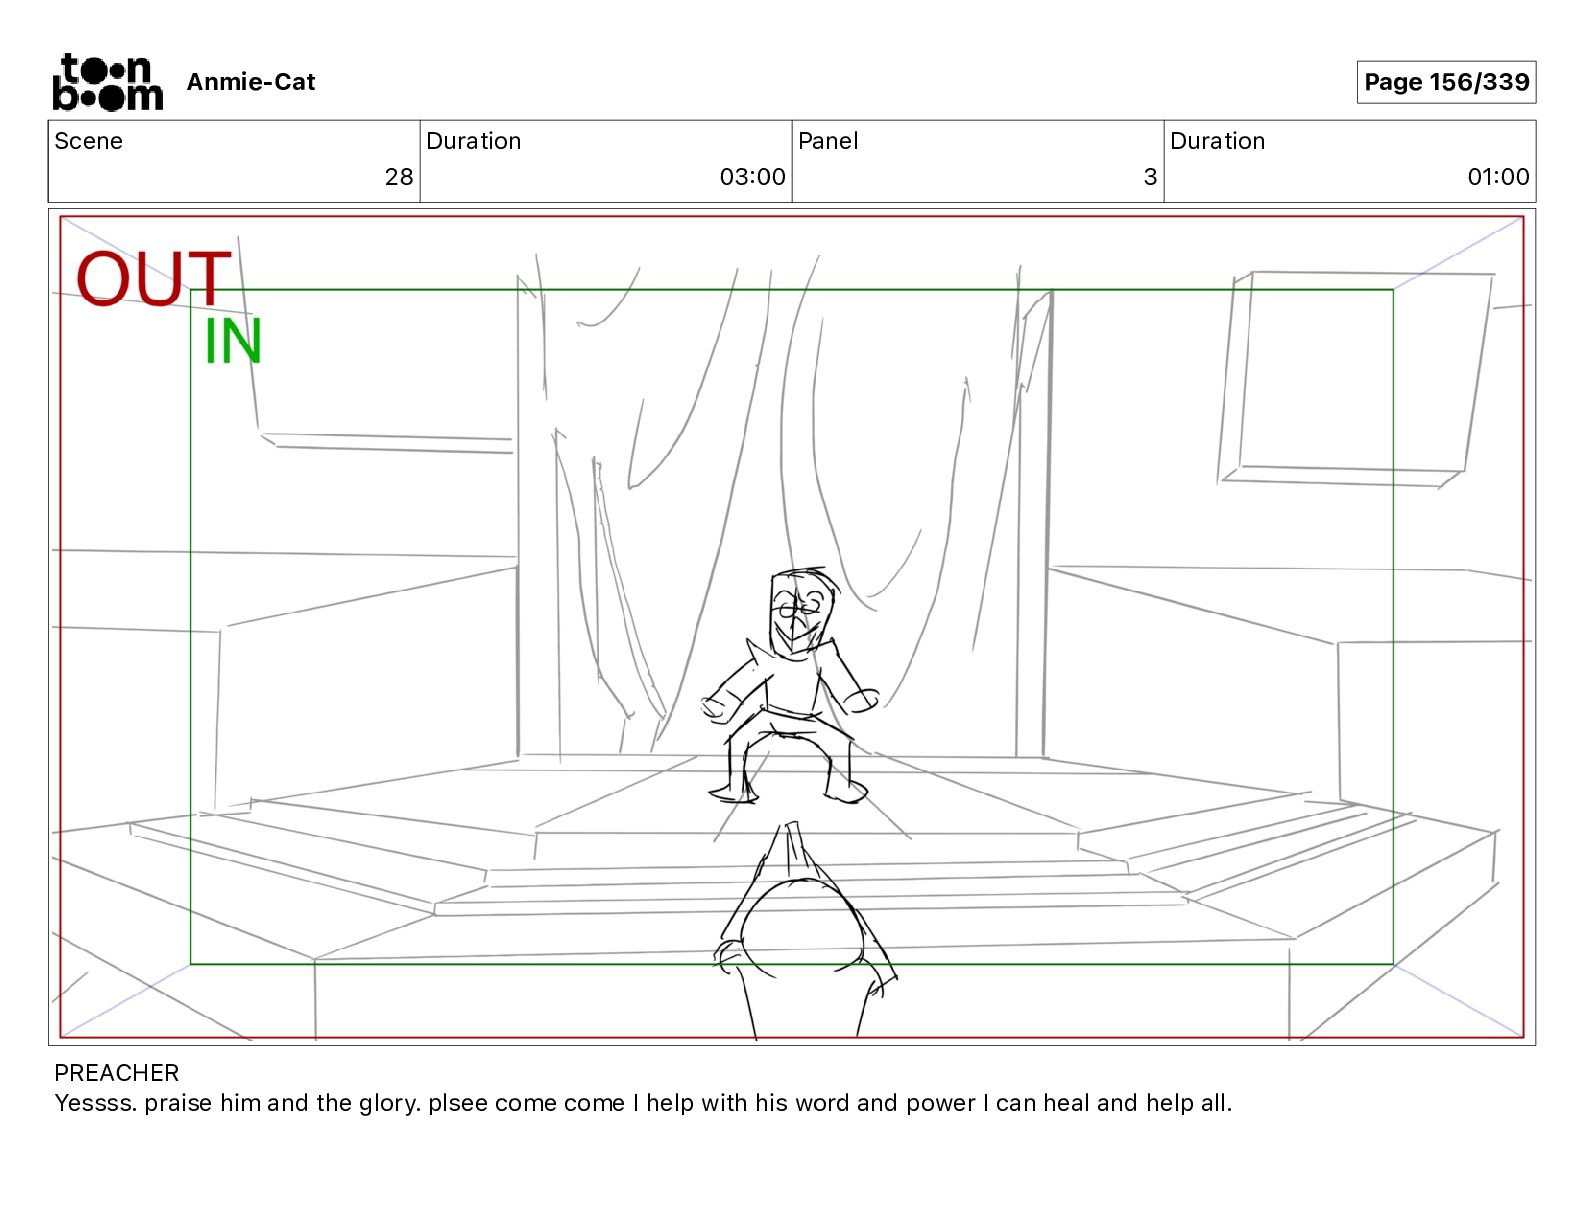Viewport: 1584px width, 1224px height.
Task: Click the preacher character sketch on stage
Action: tap(790, 686)
